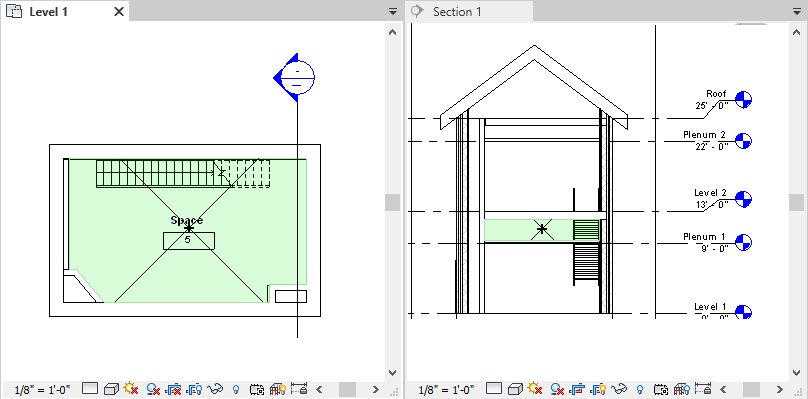Select the Plenum 1 level head symbol
The height and width of the screenshot is (399, 808).
coord(743,242)
